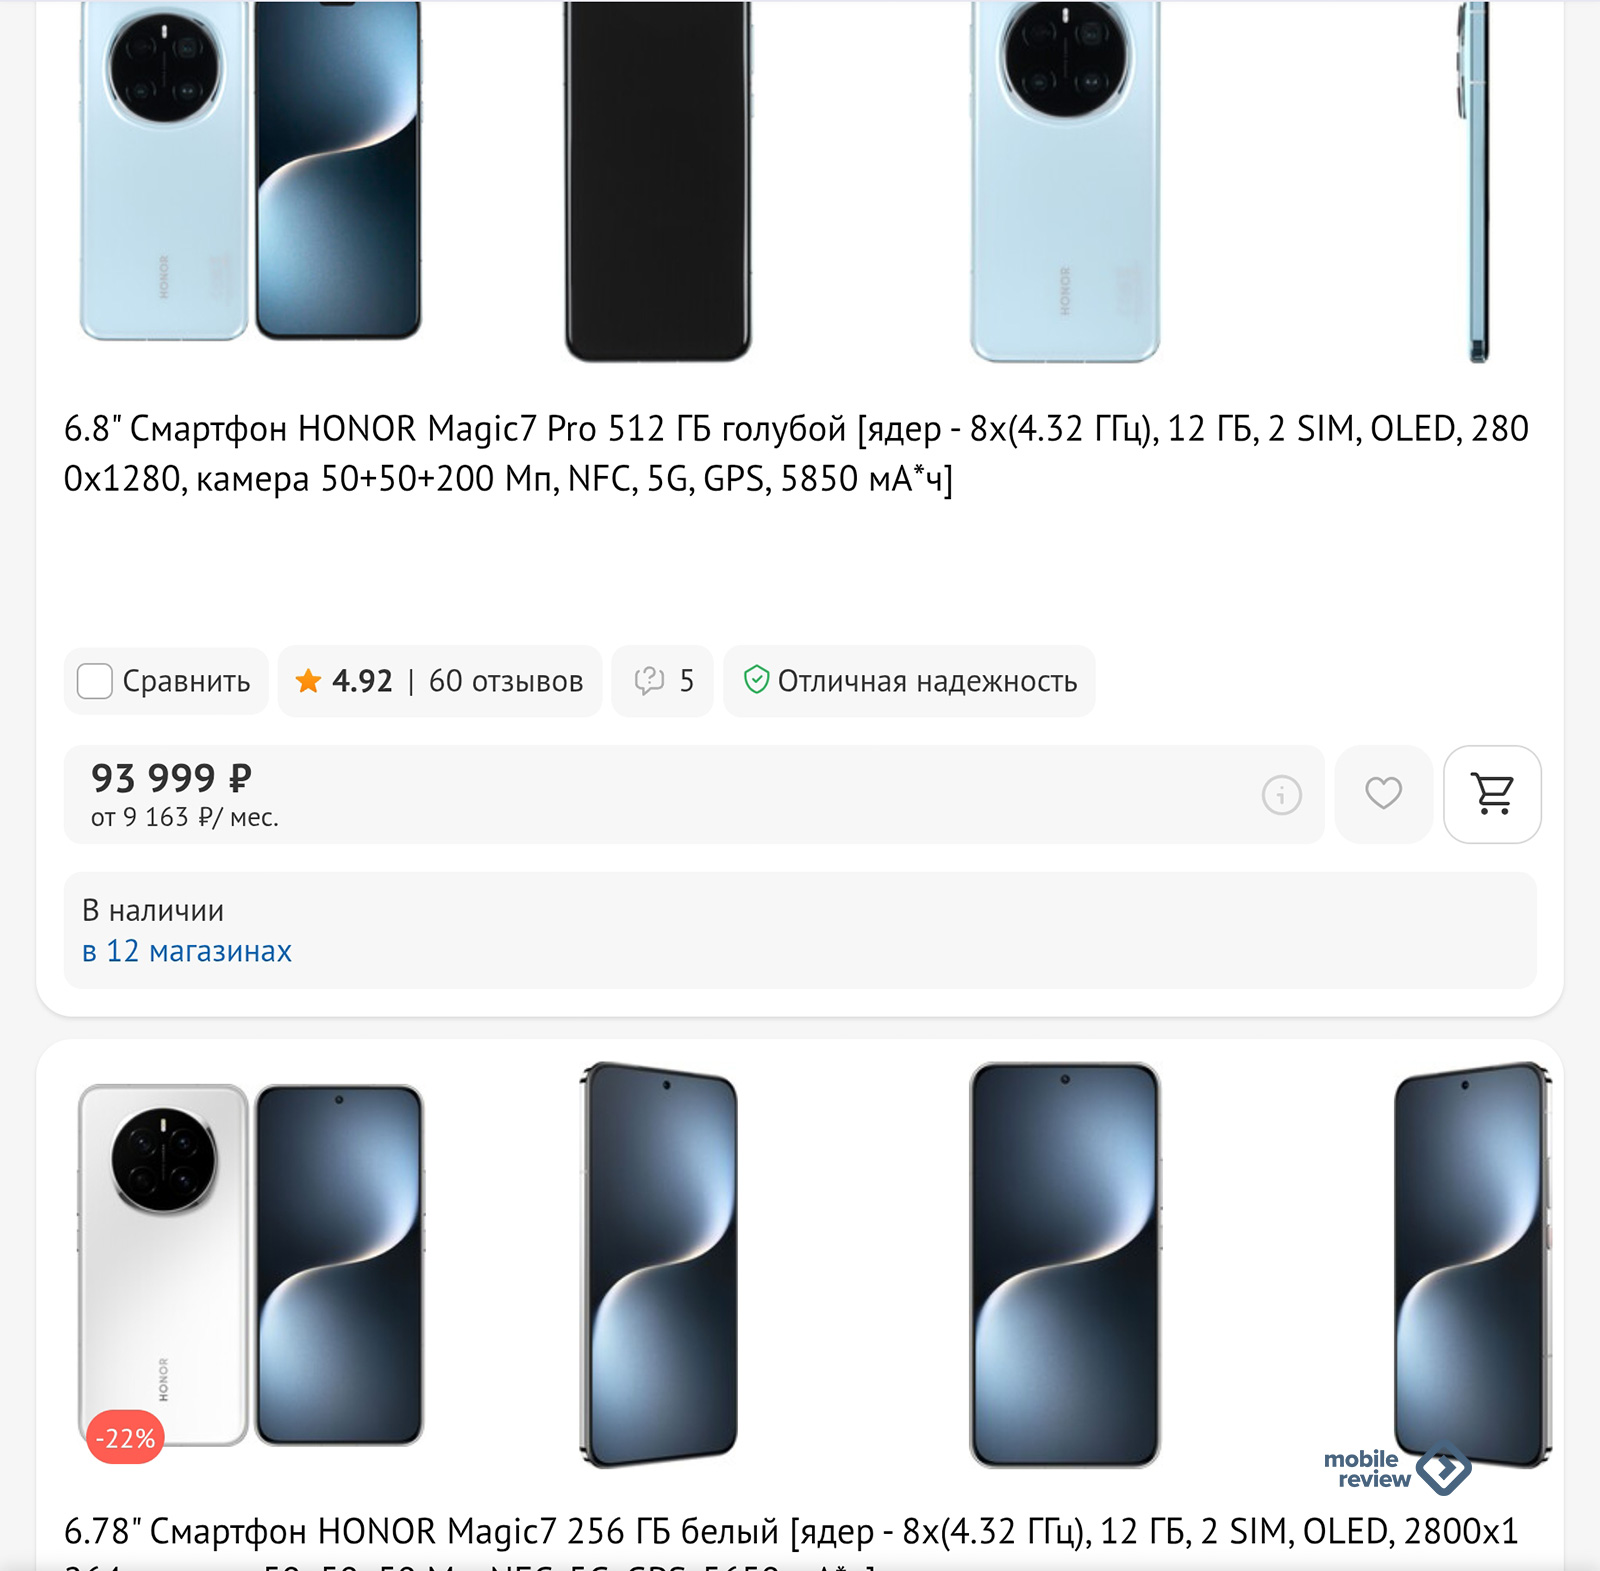View the straight-on Magic7 display photo
The height and width of the screenshot is (1571, 1600).
coord(1065,1265)
